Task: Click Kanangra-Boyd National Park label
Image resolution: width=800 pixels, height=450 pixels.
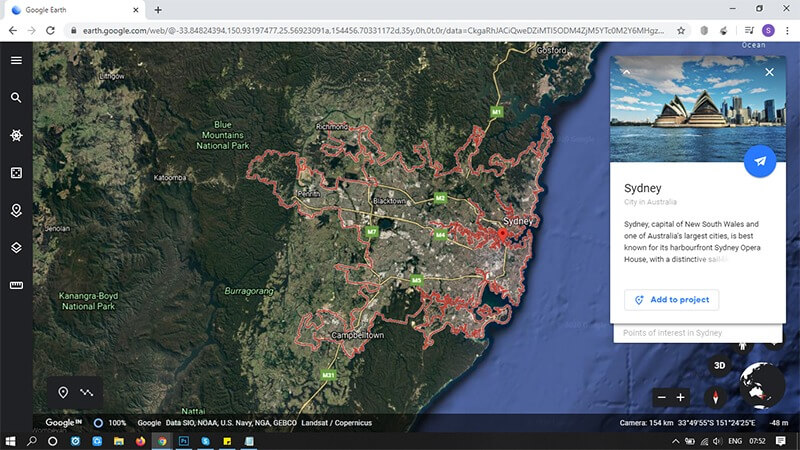Action: (88, 301)
